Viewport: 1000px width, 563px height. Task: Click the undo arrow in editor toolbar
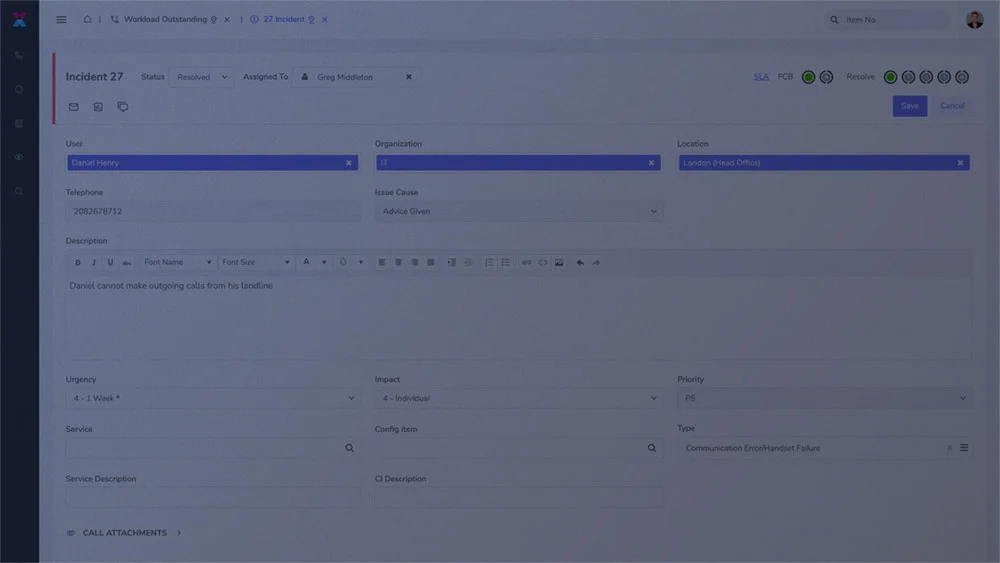pos(580,263)
